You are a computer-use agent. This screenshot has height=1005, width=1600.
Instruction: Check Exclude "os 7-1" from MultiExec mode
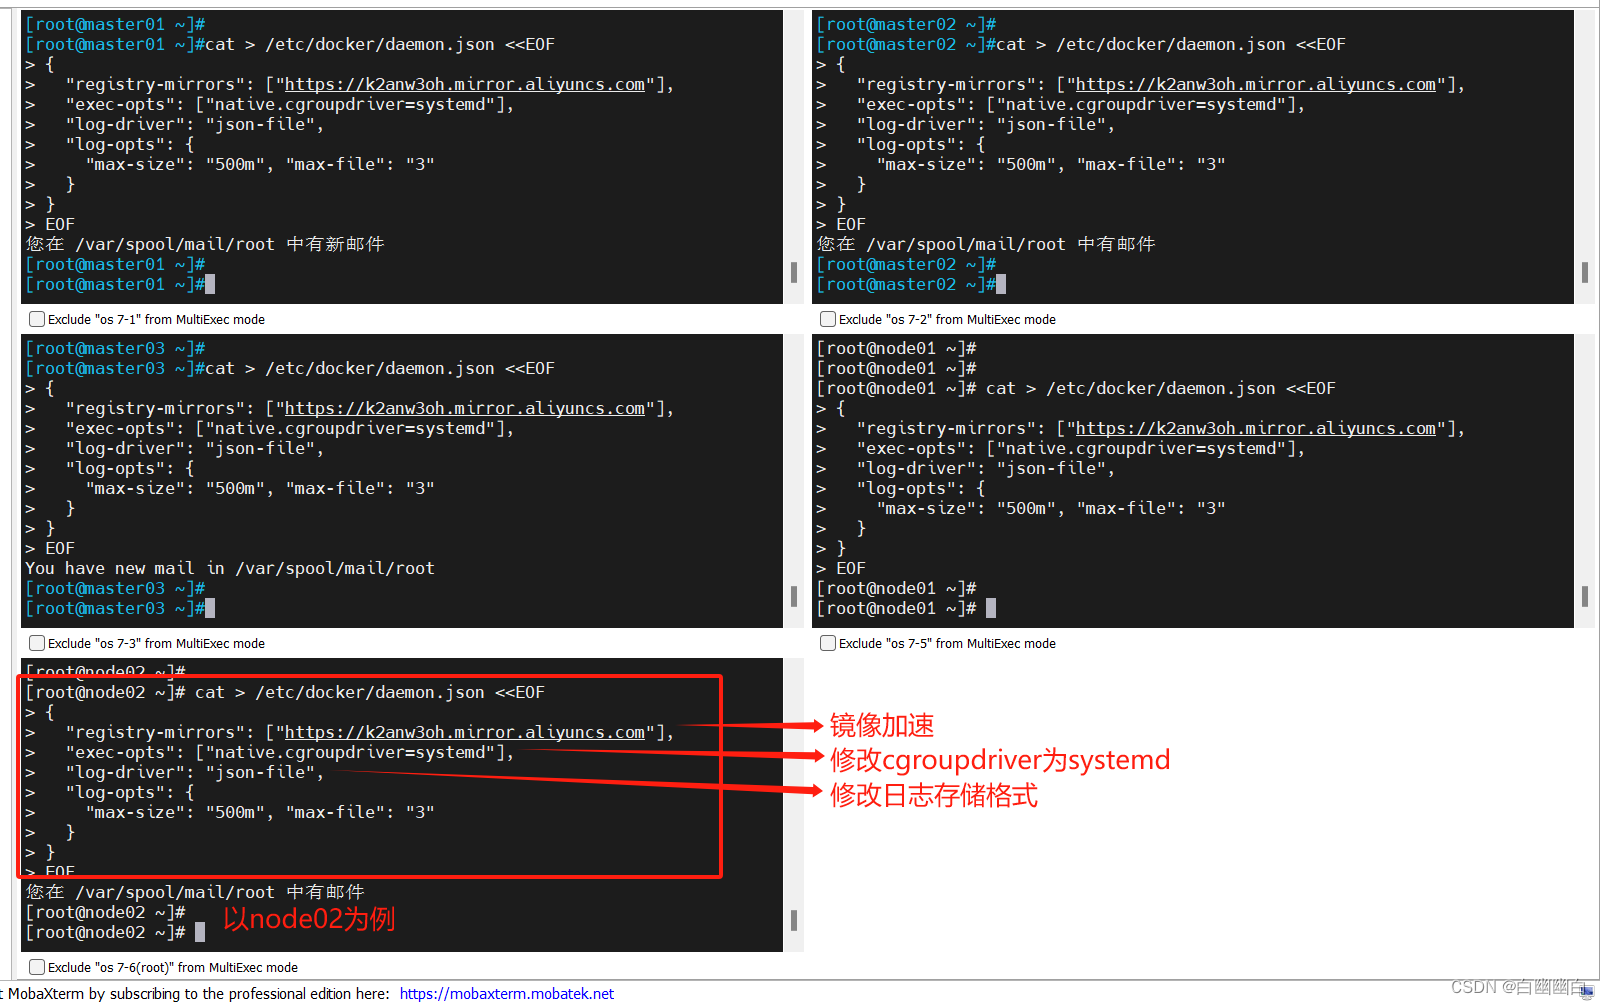37,319
